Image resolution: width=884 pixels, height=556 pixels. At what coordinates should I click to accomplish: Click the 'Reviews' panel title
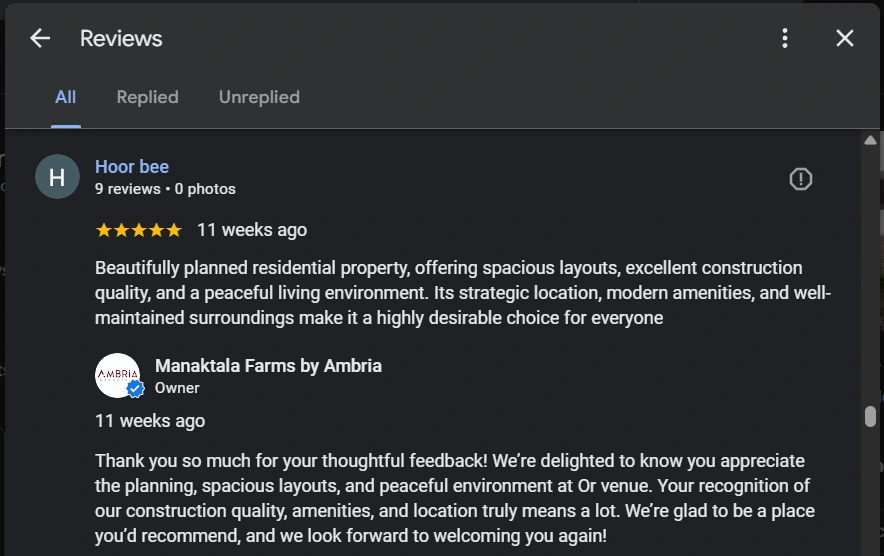tap(121, 38)
